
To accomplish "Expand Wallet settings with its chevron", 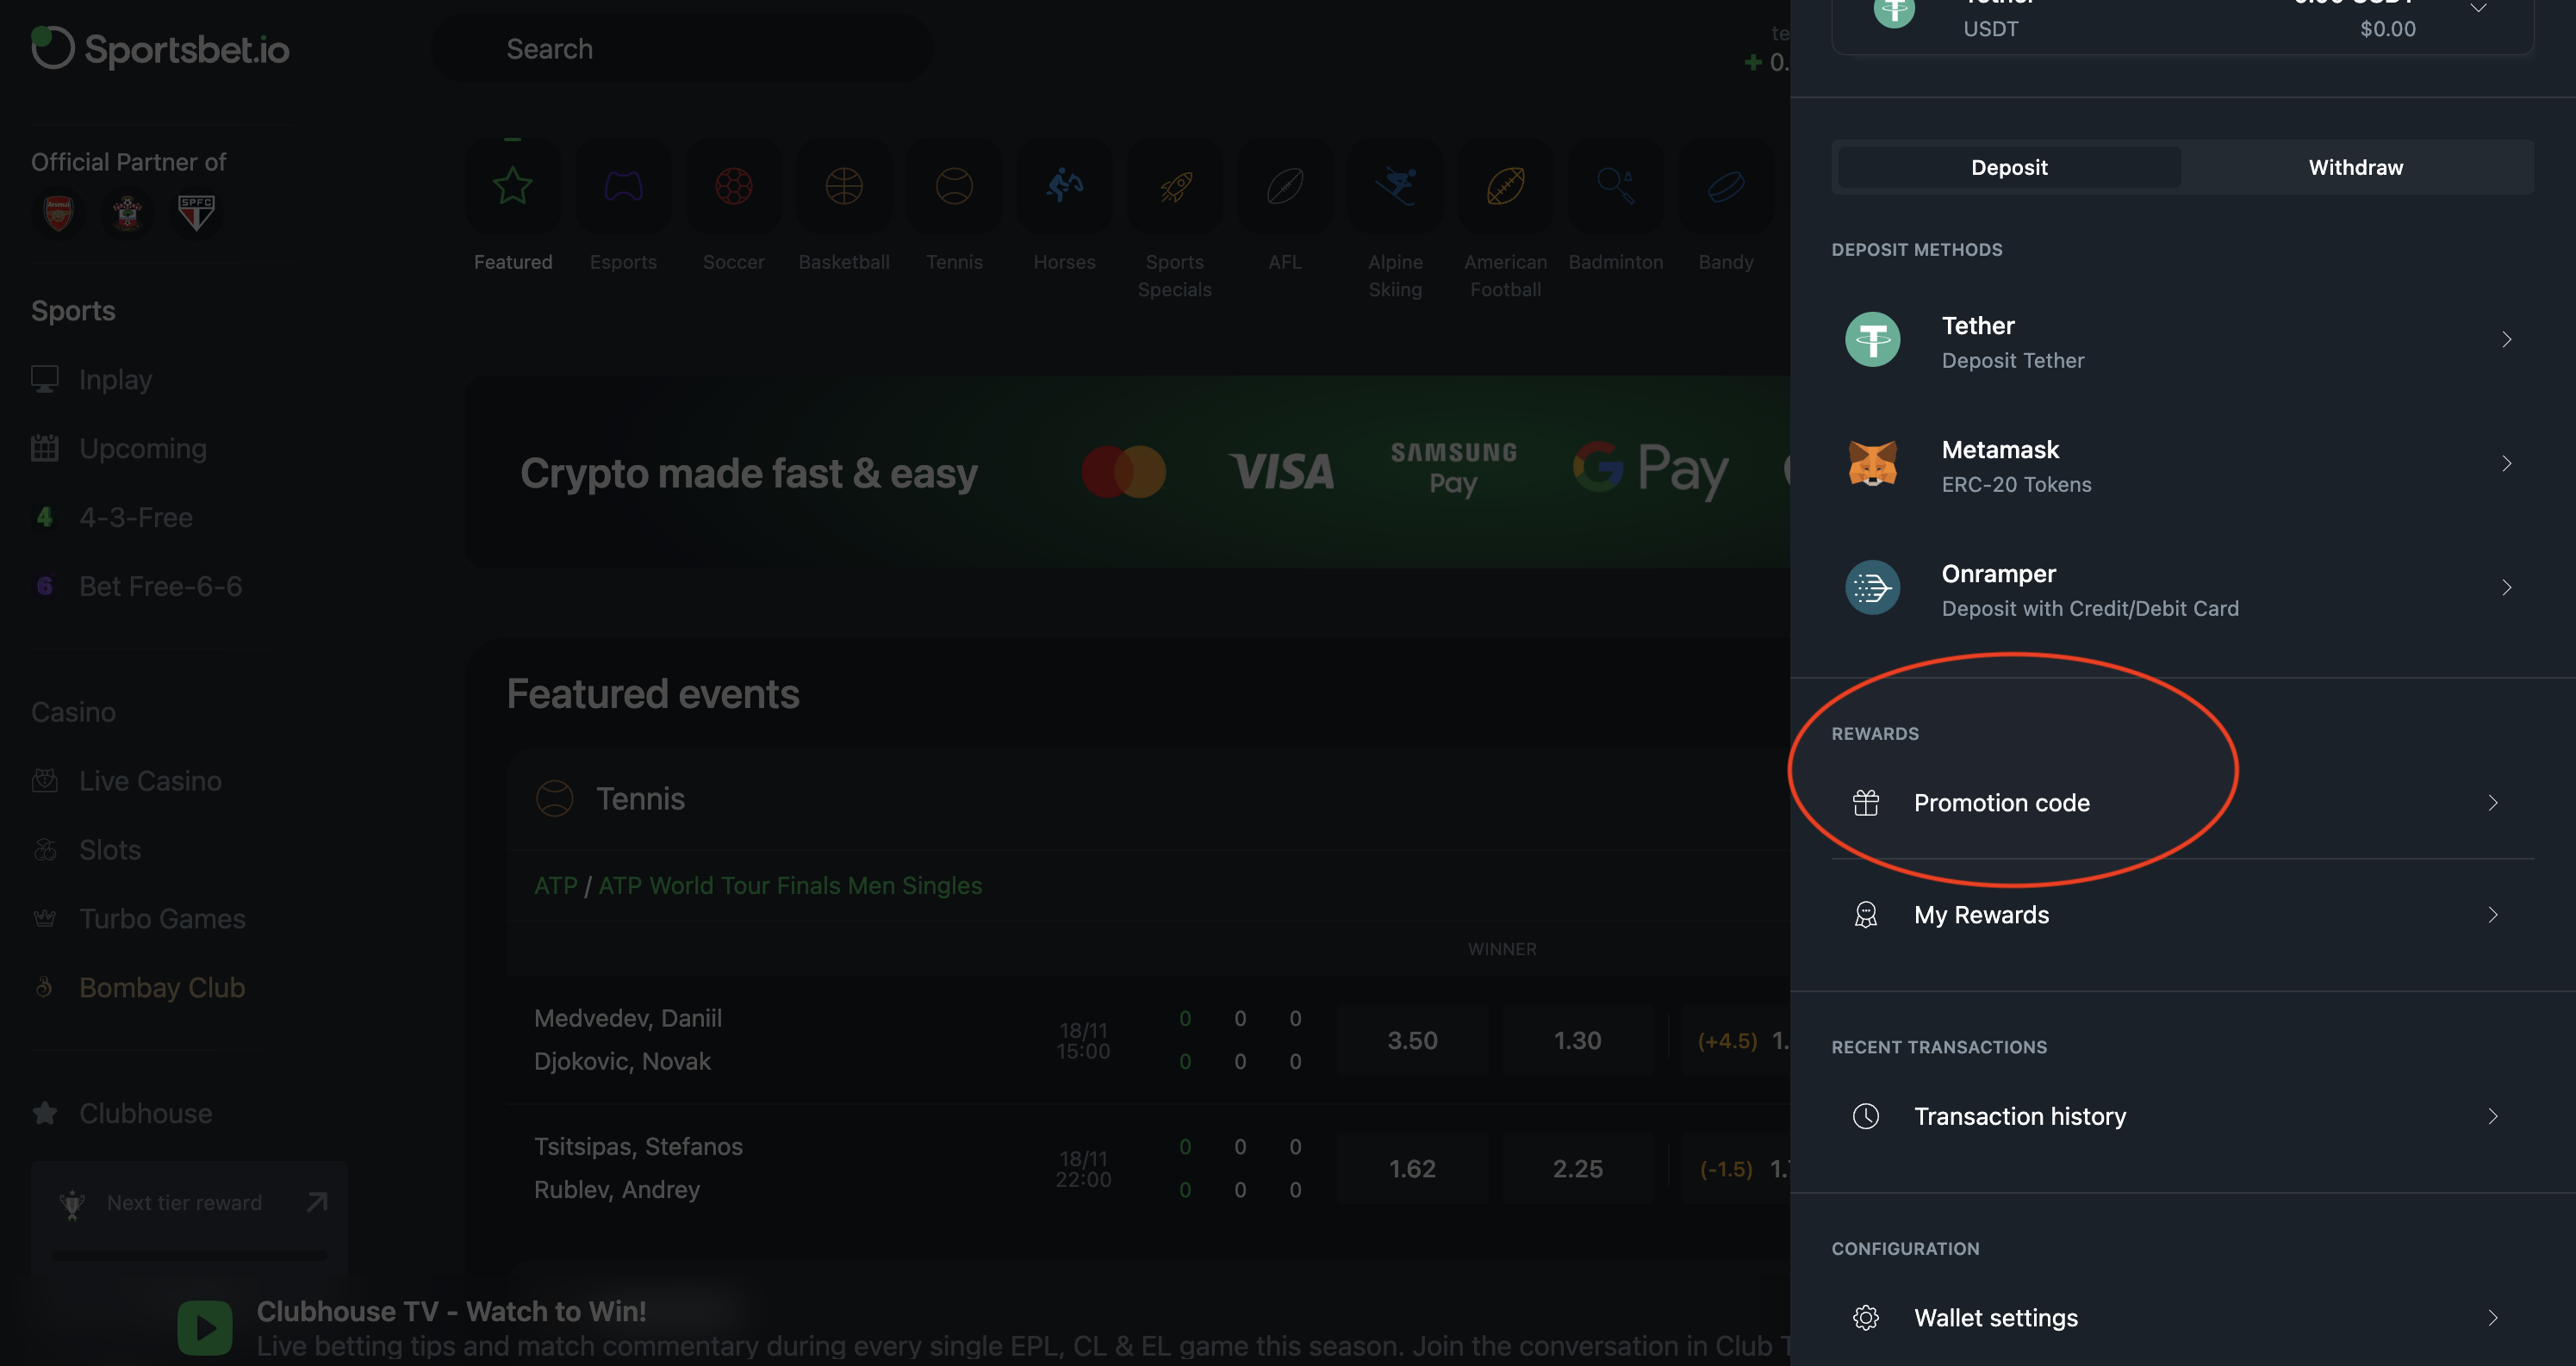I will pos(2492,1318).
